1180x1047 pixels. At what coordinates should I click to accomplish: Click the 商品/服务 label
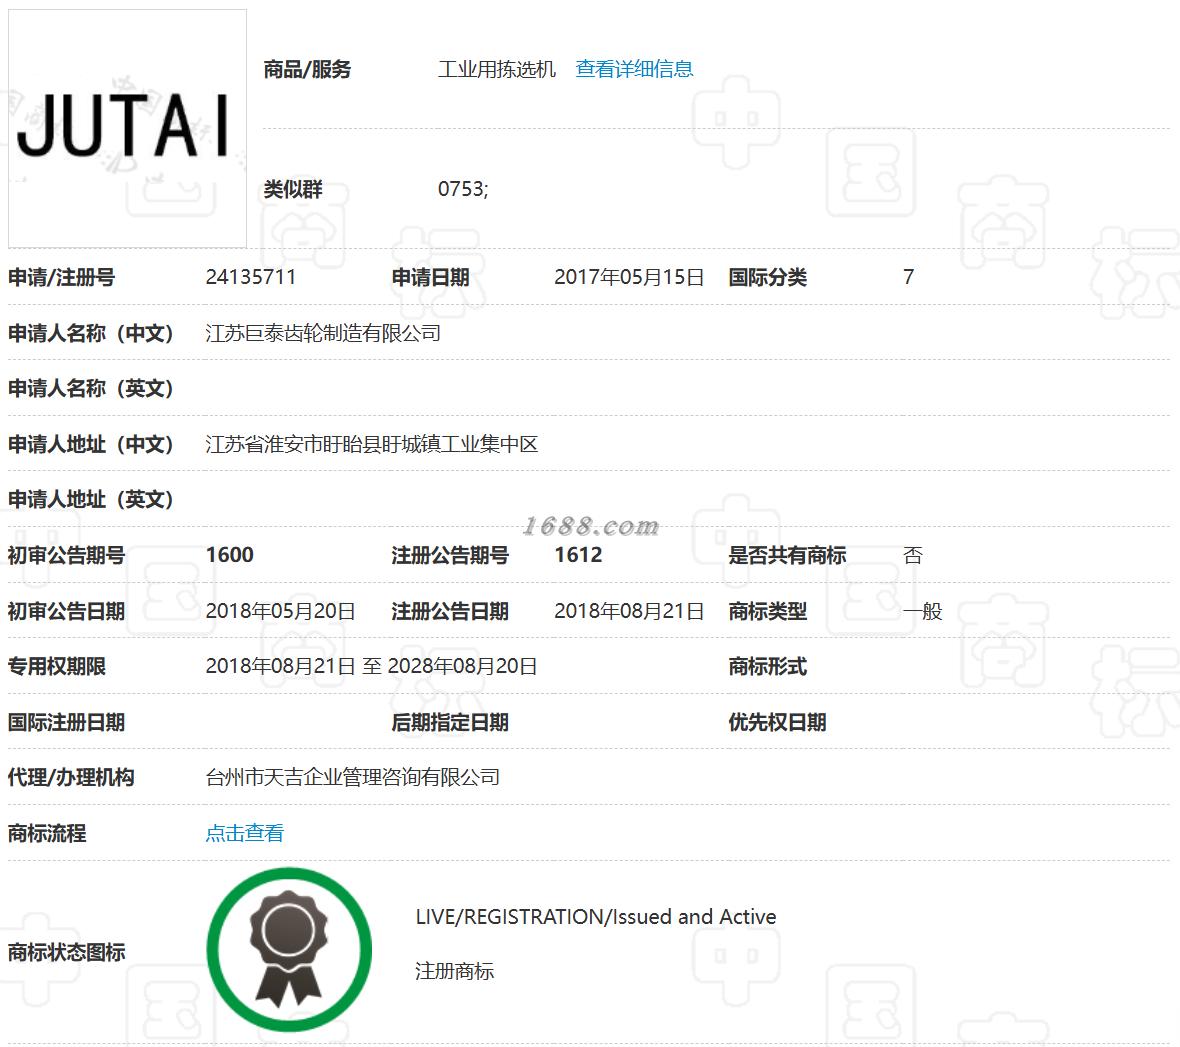point(307,69)
